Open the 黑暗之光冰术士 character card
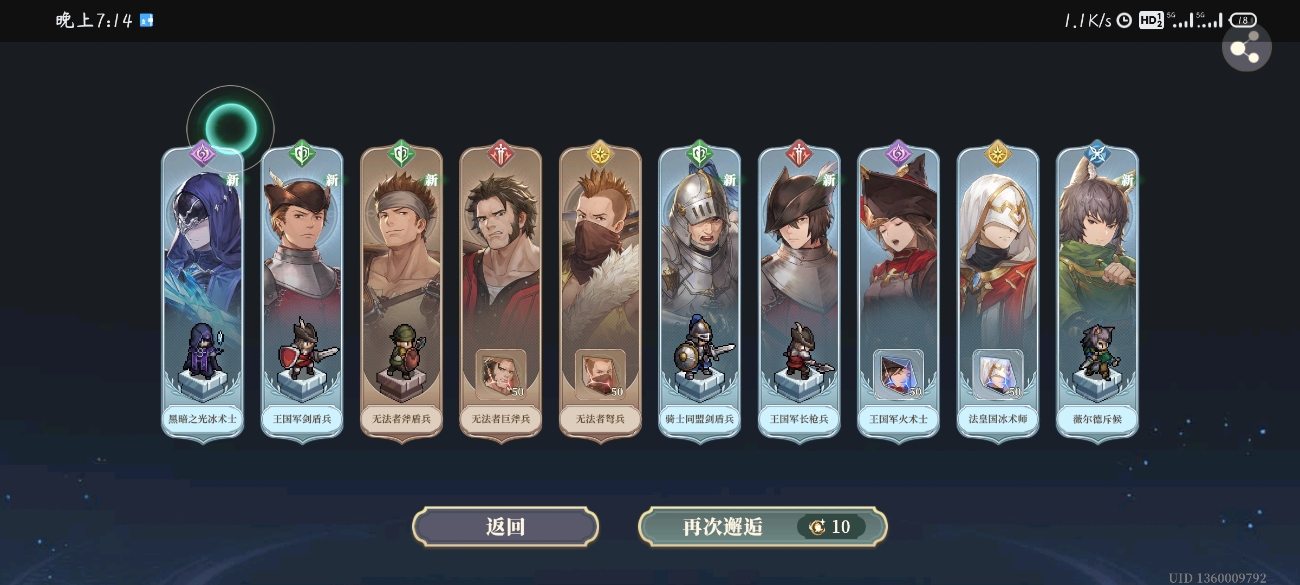Viewport: 1300px width, 585px height. pyautogui.click(x=203, y=292)
